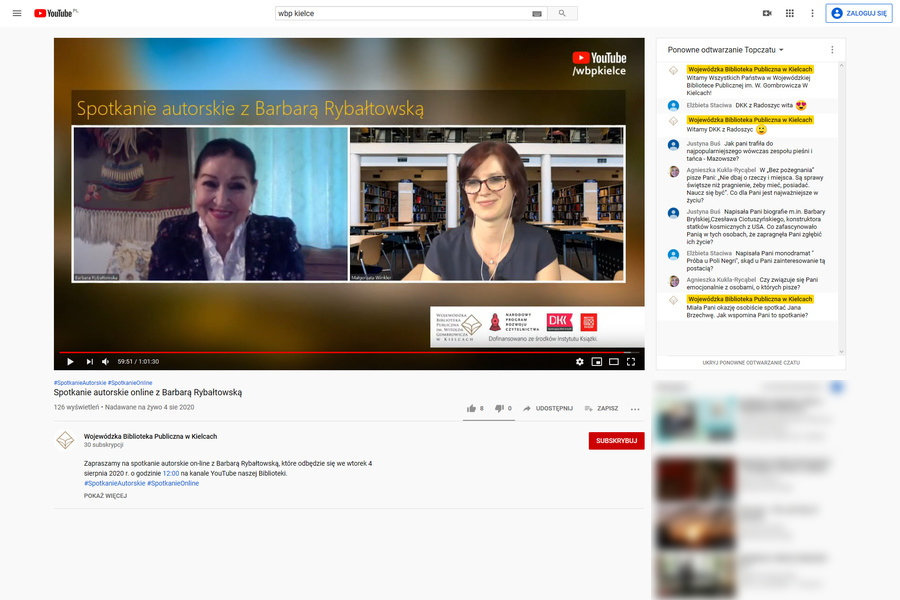This screenshot has width=900, height=600.
Task: Subscribe with the red SUBSKRYBUJ button
Action: (x=616, y=440)
